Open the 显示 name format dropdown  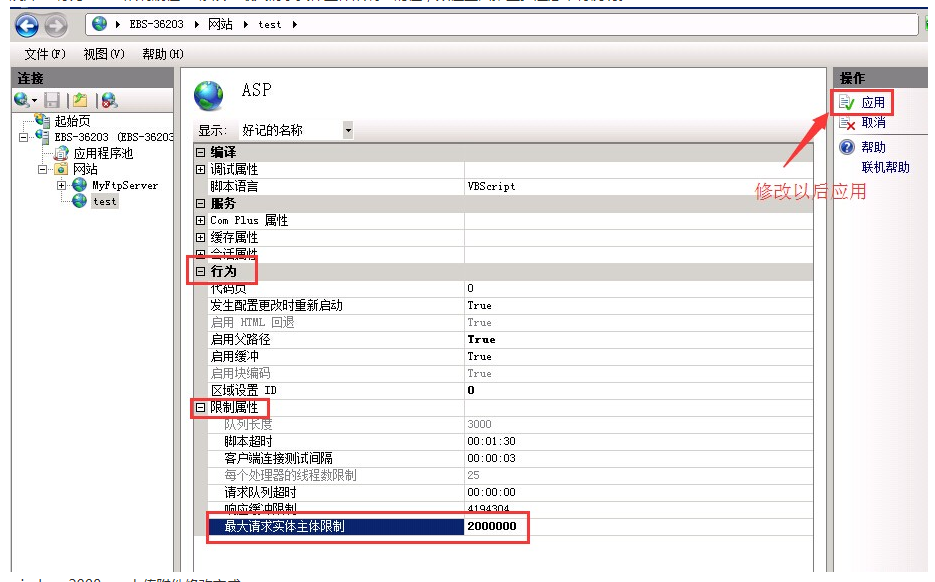tap(347, 130)
